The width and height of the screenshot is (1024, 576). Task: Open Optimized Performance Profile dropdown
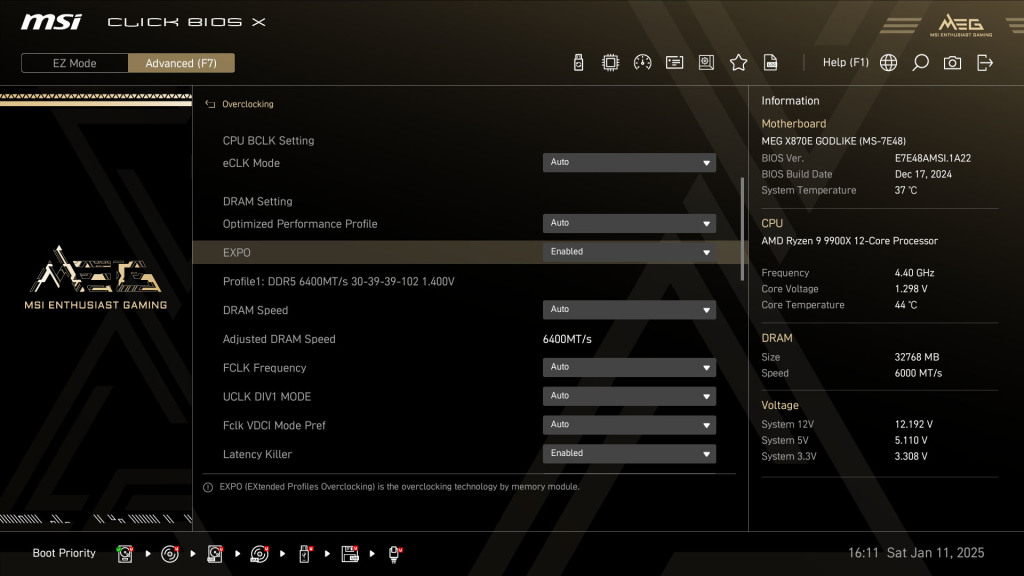pyautogui.click(x=629, y=223)
